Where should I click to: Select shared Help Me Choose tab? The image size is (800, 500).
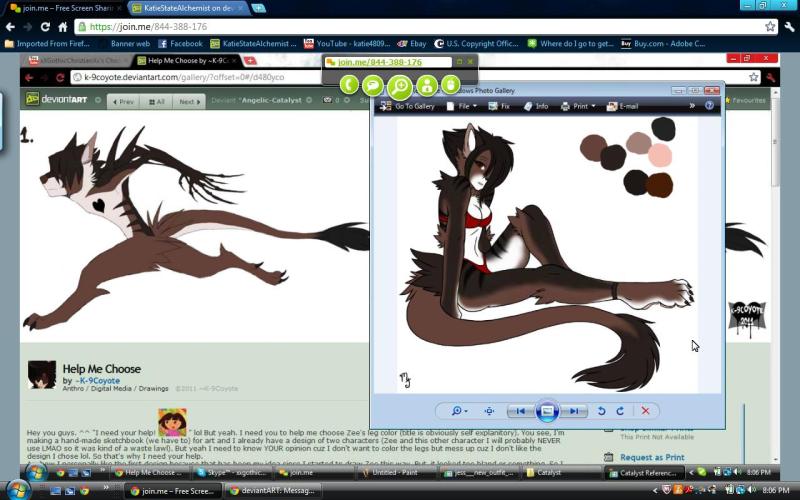pos(187,61)
